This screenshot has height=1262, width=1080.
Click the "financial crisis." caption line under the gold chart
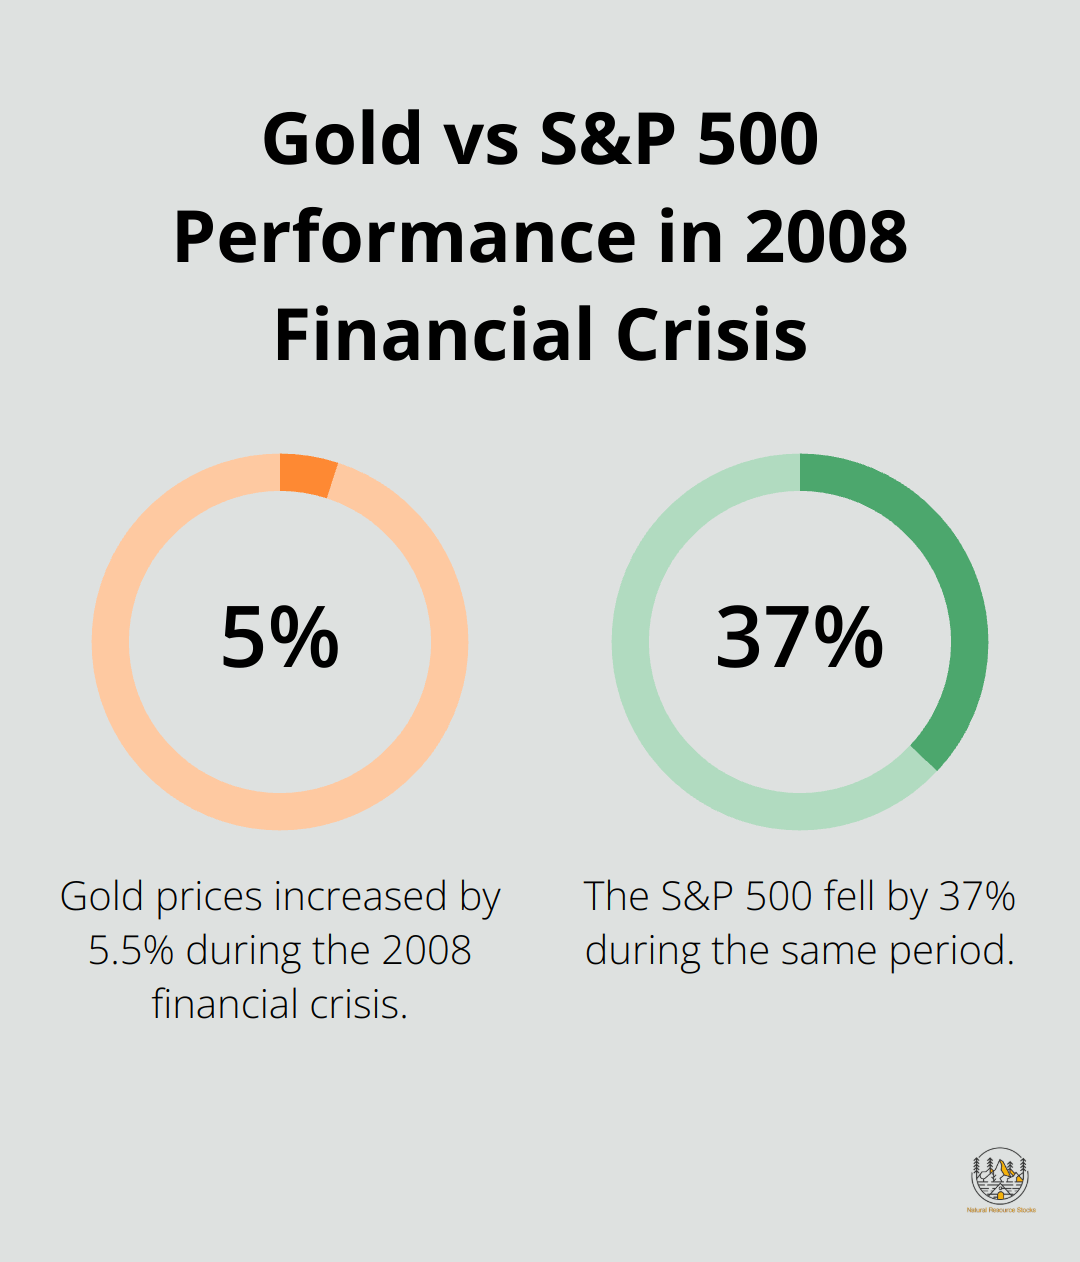point(280,1003)
